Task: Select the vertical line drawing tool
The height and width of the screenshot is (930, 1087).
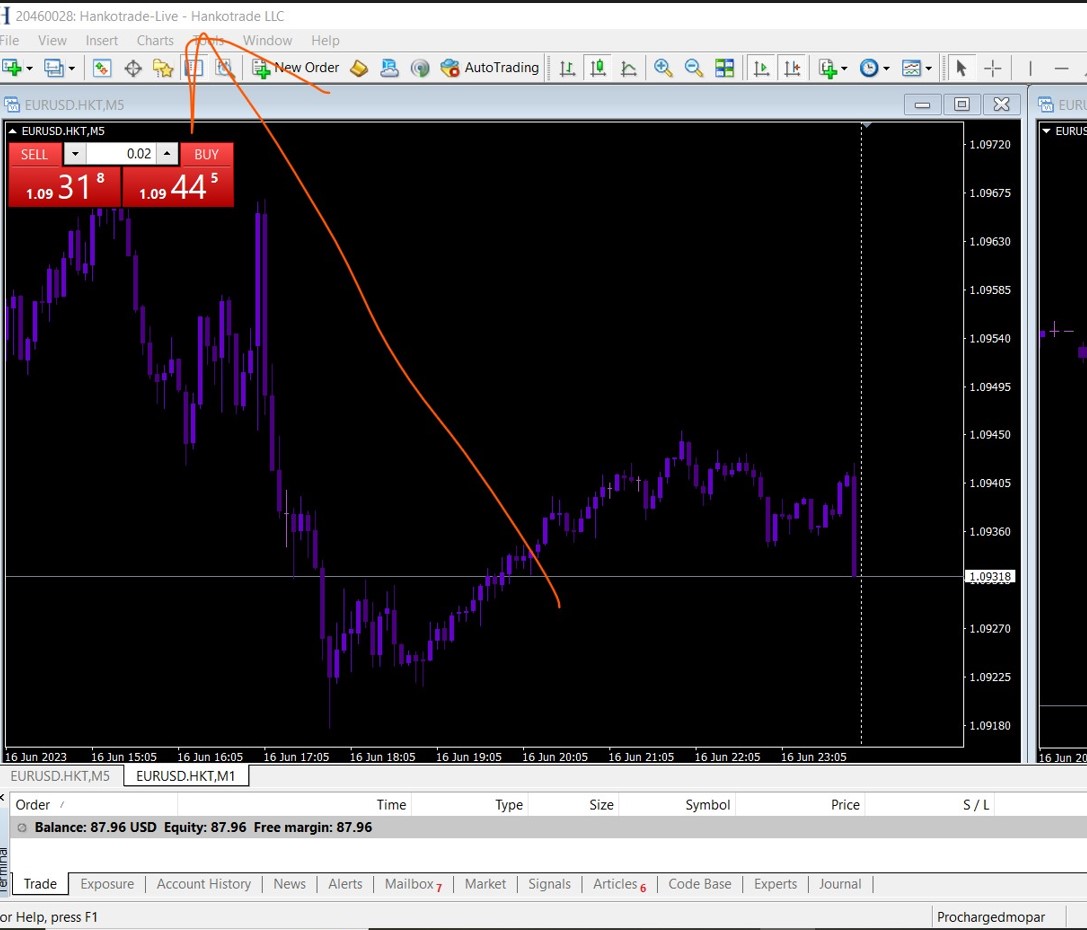Action: 1030,68
